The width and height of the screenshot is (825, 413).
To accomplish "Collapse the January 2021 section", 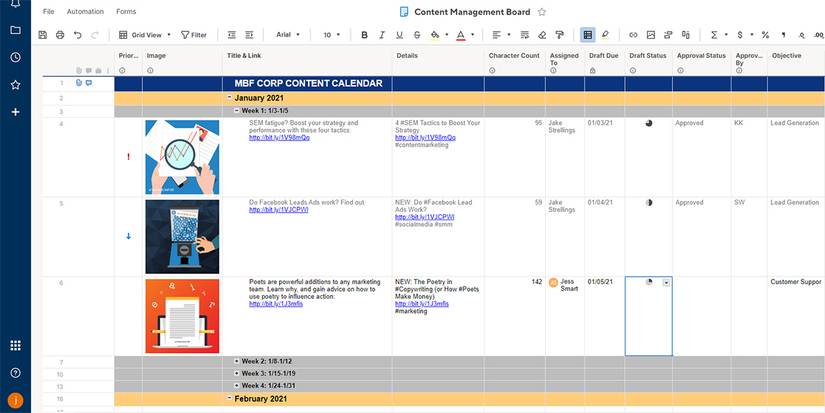I will tap(229, 98).
